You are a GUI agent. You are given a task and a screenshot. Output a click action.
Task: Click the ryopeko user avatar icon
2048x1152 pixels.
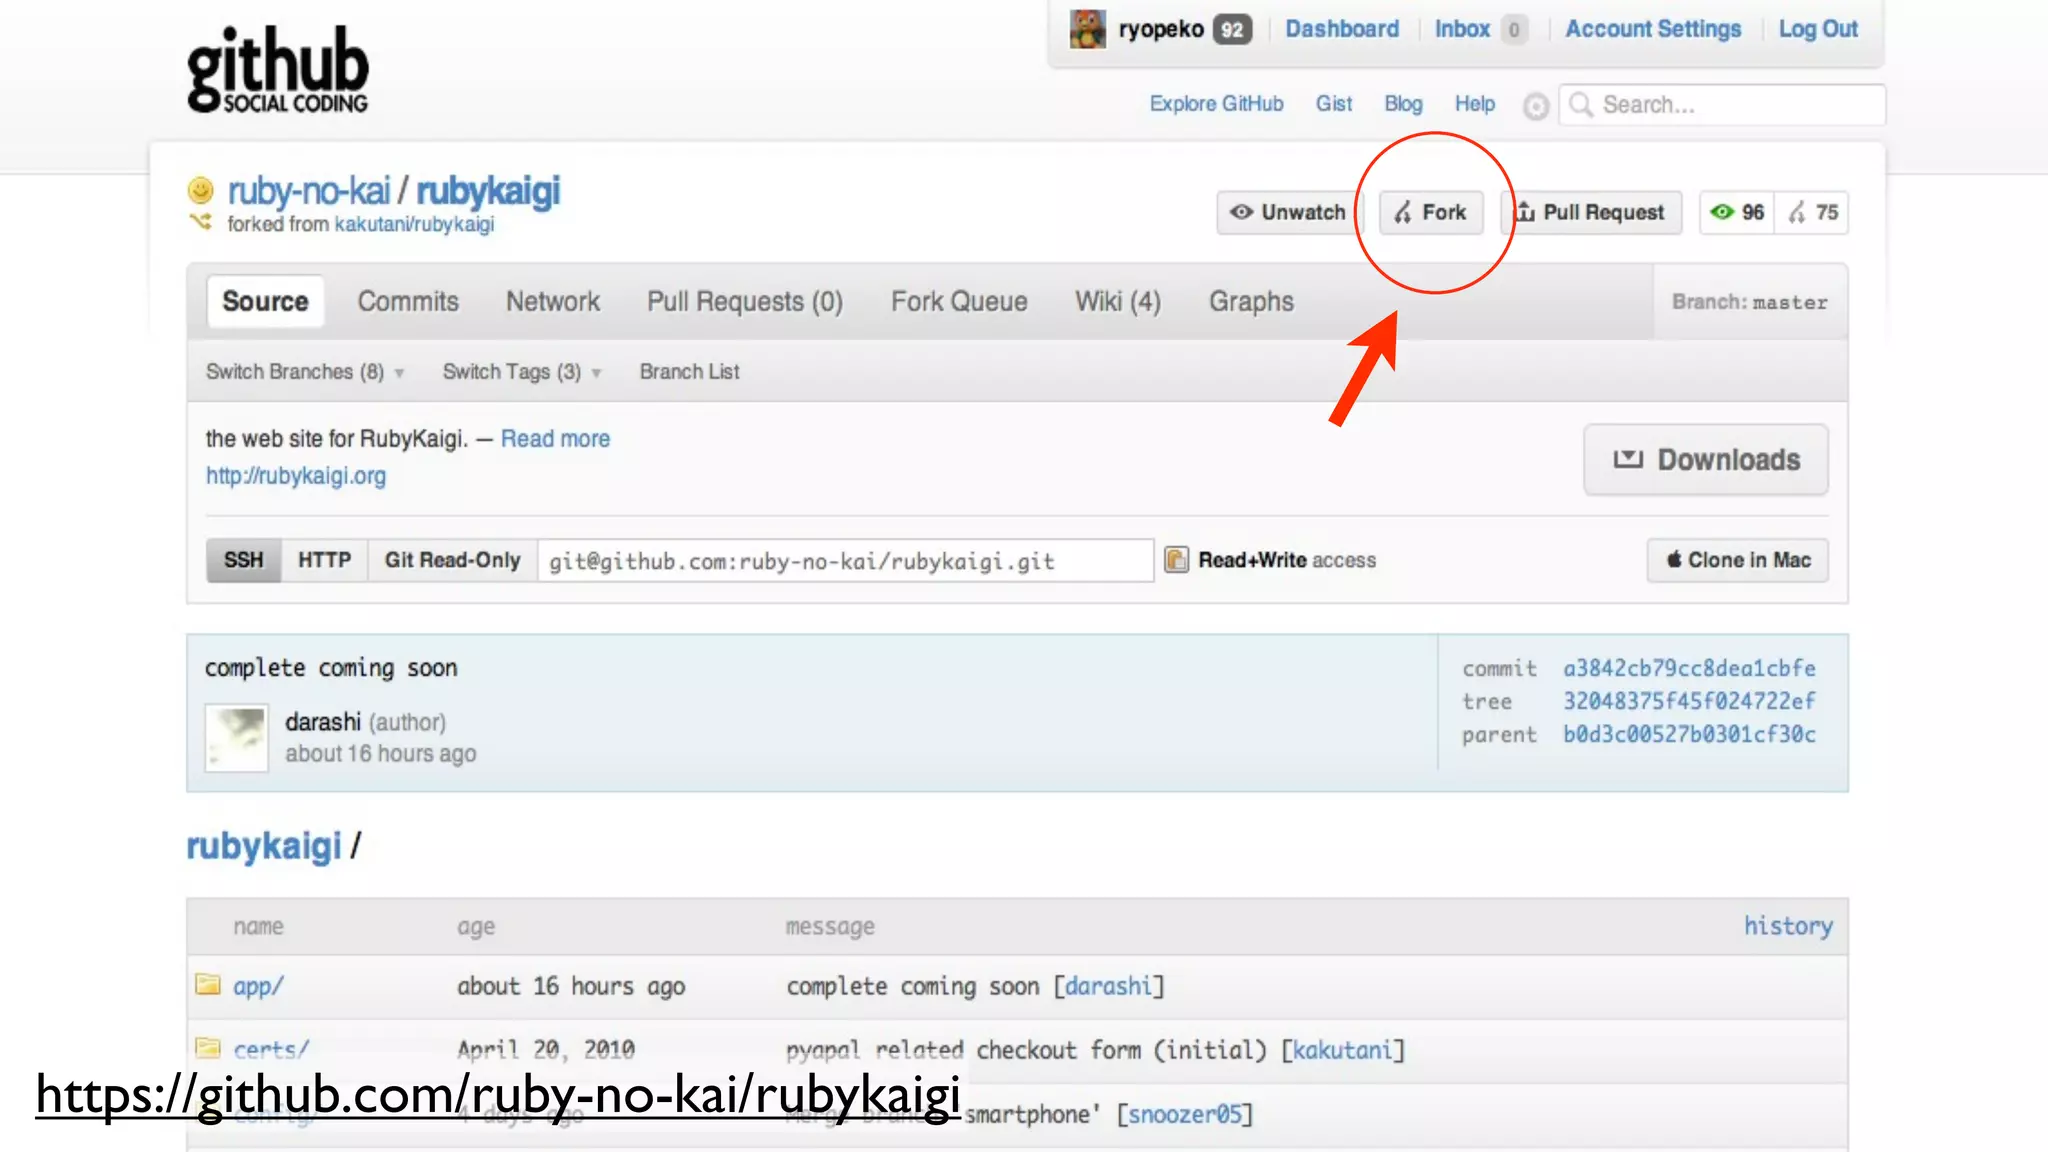point(1087,29)
